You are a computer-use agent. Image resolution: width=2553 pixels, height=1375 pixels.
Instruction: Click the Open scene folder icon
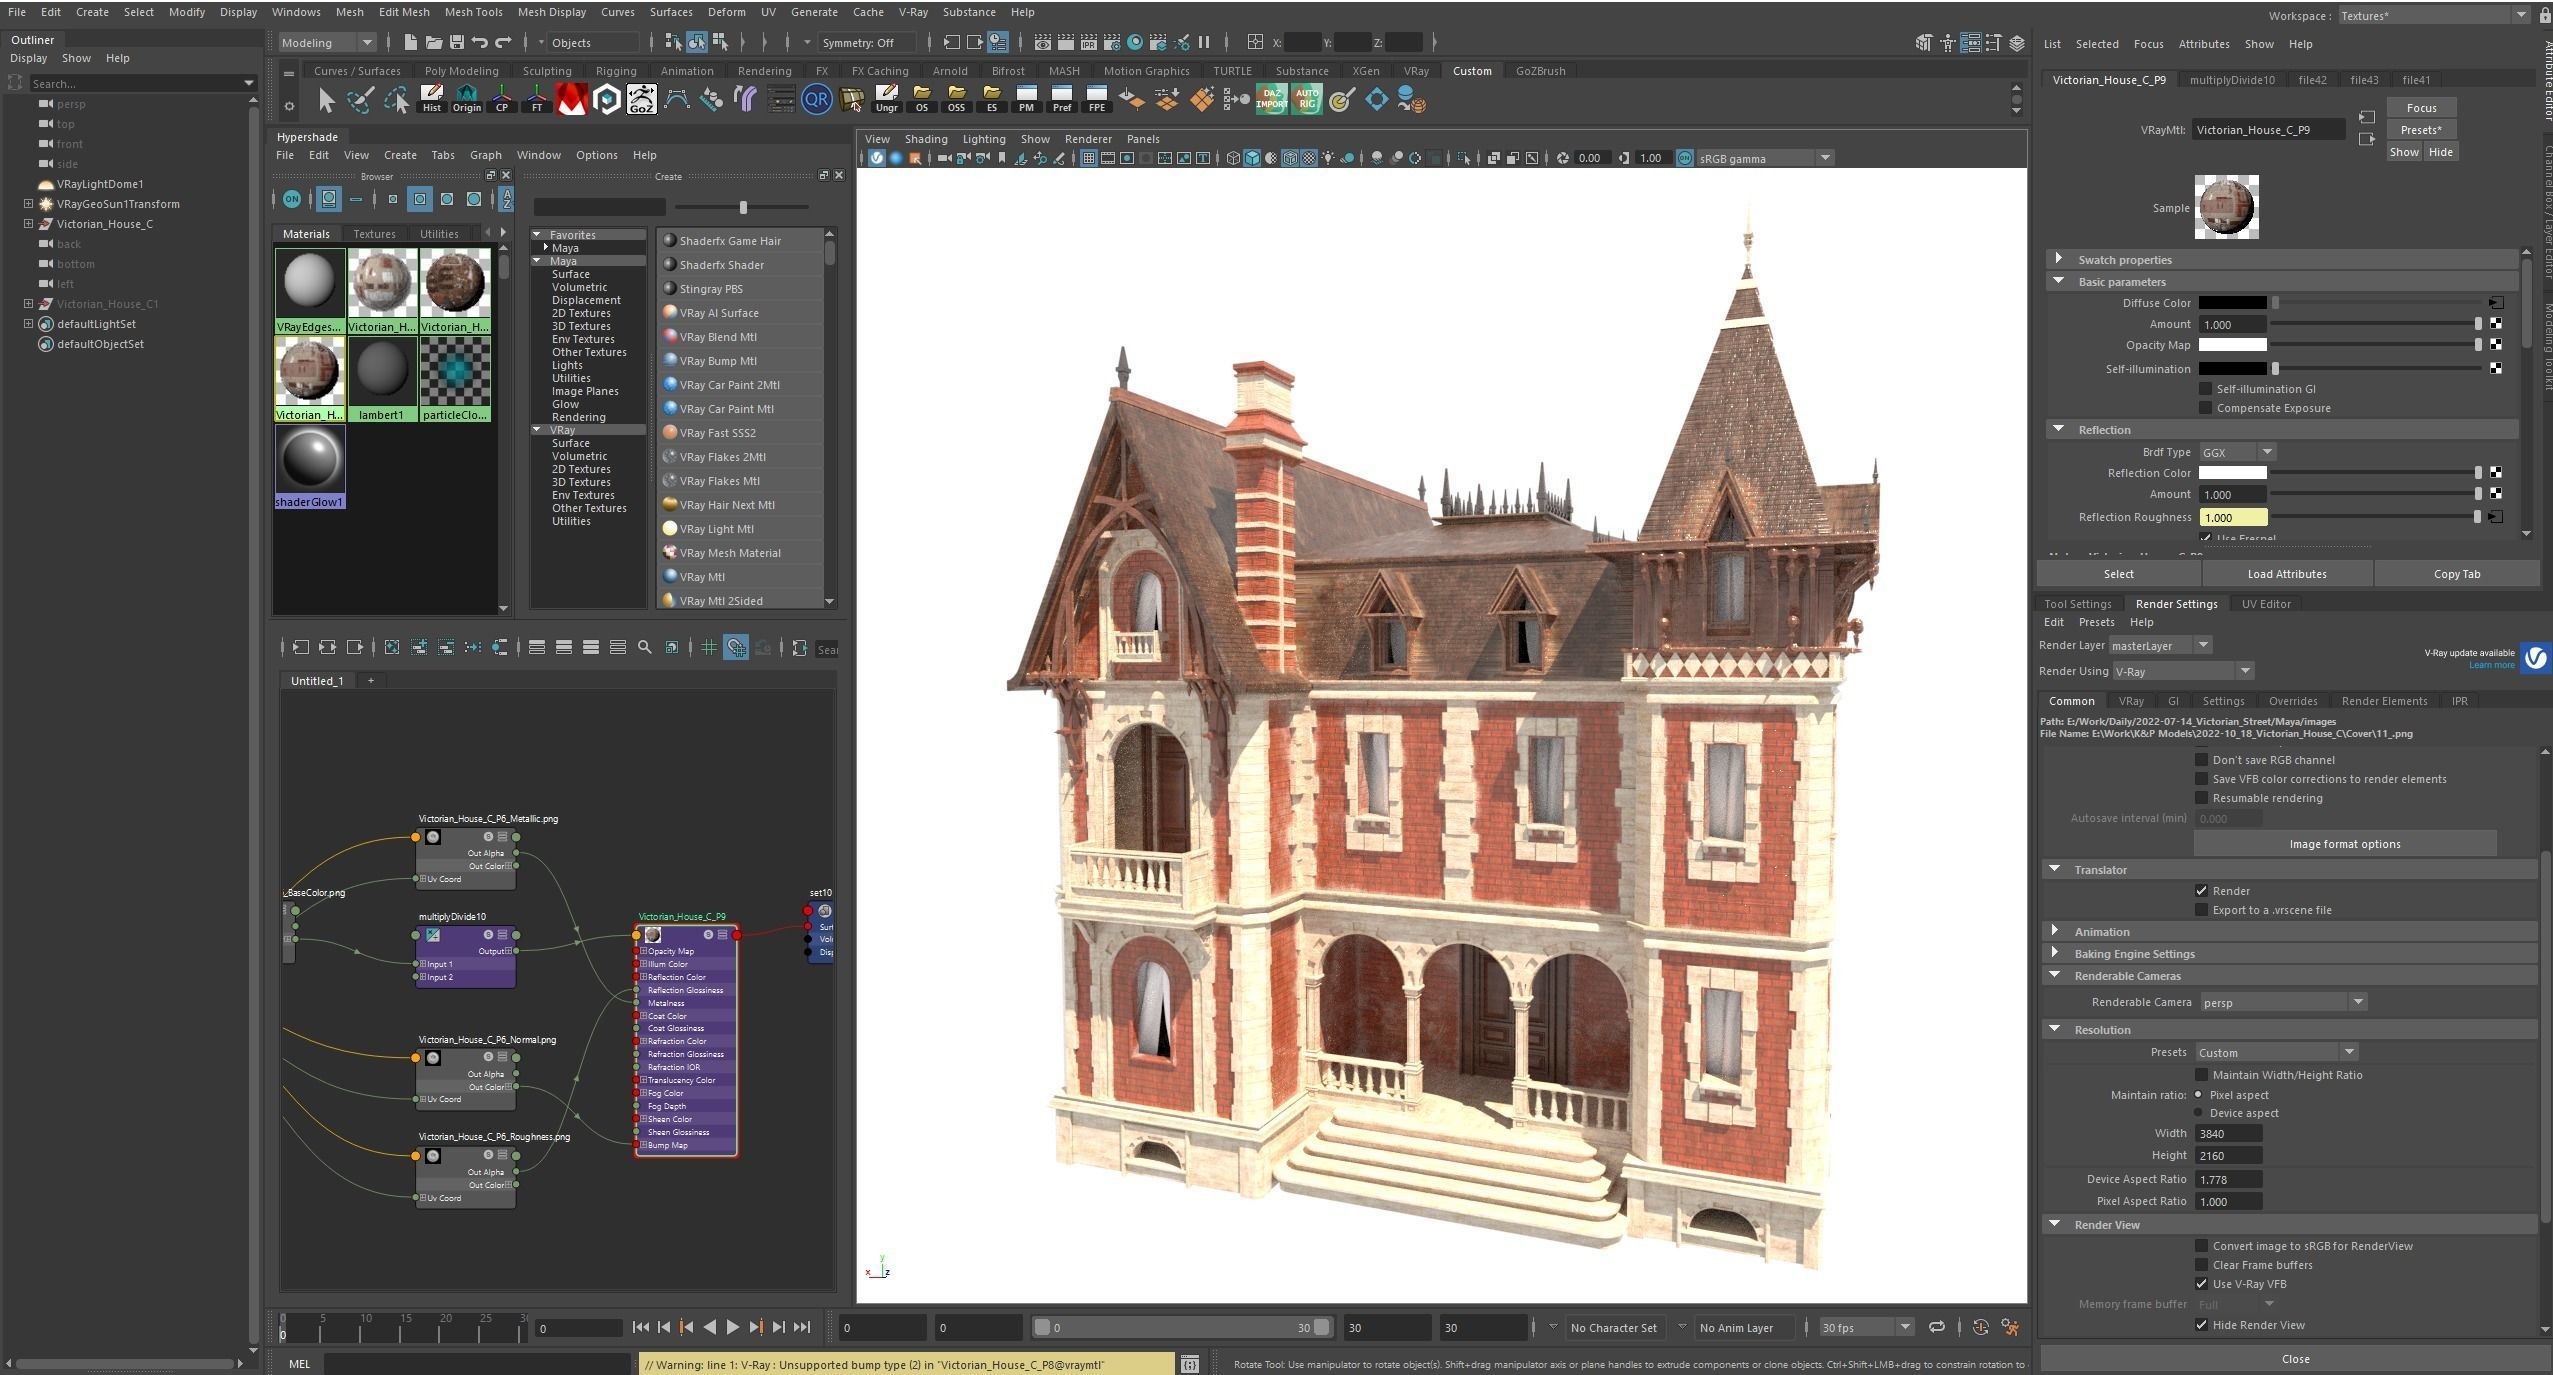pyautogui.click(x=433, y=42)
